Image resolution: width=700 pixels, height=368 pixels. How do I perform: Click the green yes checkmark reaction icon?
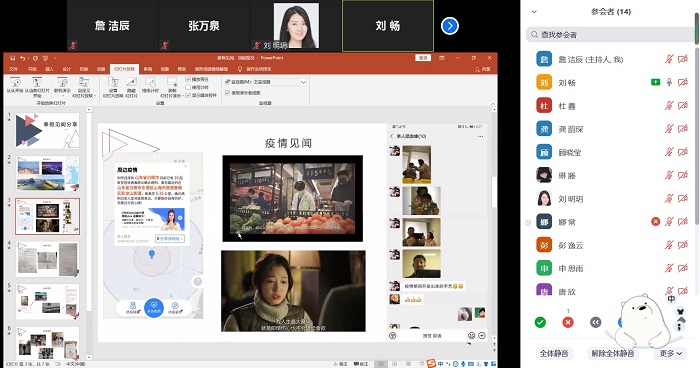tap(540, 322)
